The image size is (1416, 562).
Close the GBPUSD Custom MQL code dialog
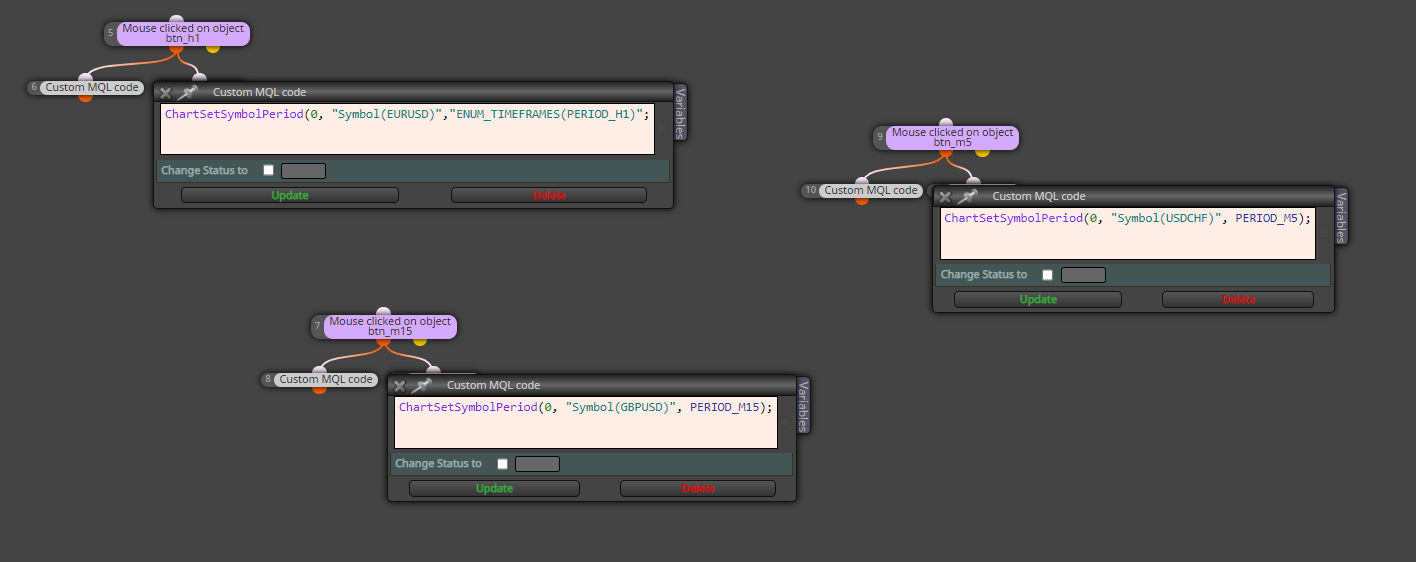[x=400, y=386]
